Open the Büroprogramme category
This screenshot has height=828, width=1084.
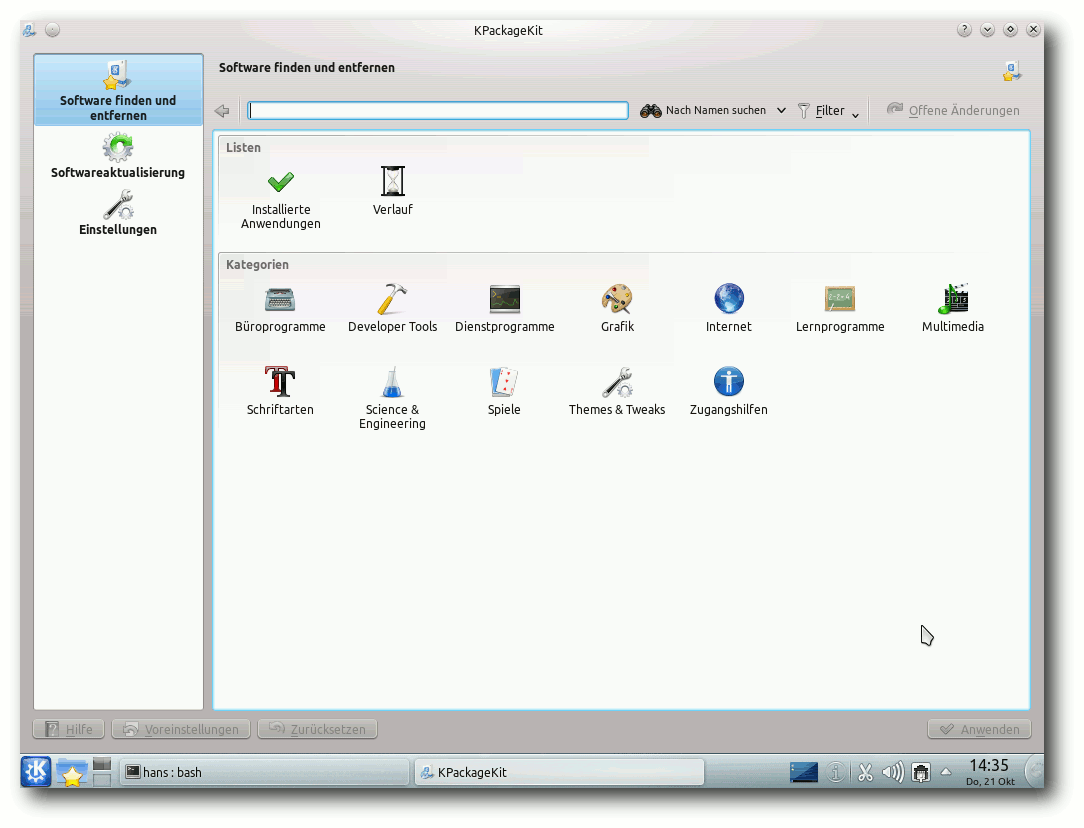tap(280, 300)
